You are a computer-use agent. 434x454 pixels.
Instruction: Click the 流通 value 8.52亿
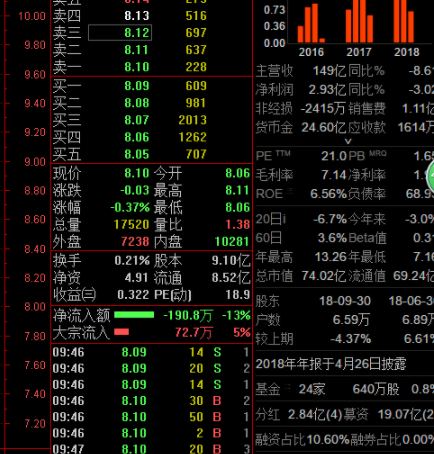[231, 278]
